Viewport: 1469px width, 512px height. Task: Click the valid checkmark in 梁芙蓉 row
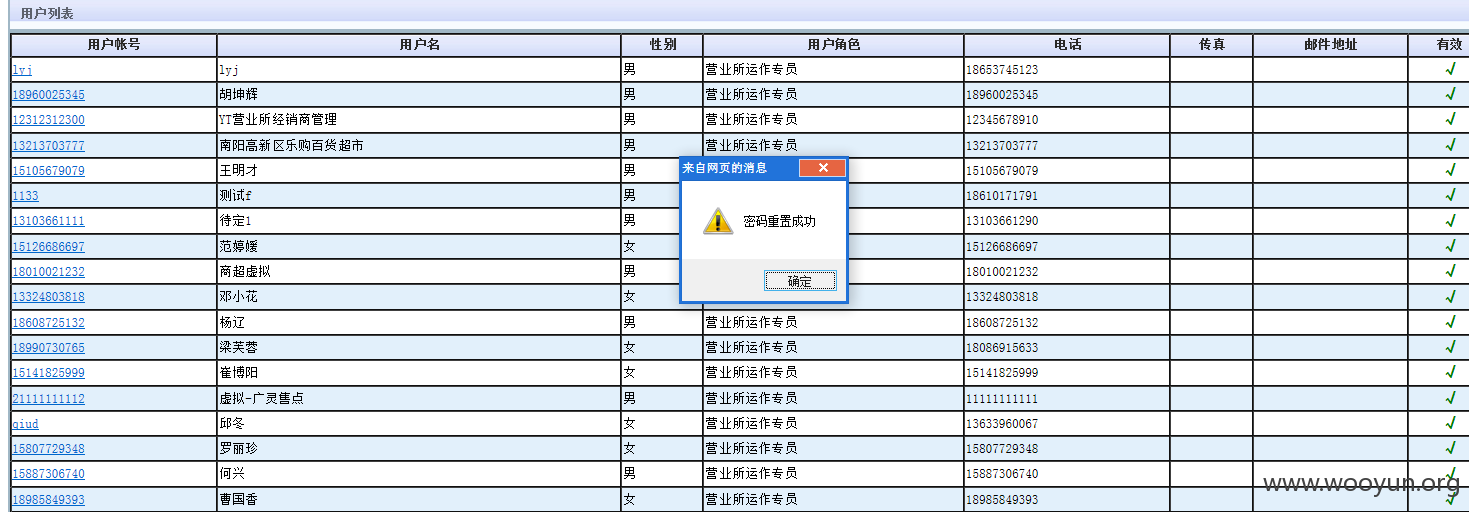pyautogui.click(x=1450, y=347)
